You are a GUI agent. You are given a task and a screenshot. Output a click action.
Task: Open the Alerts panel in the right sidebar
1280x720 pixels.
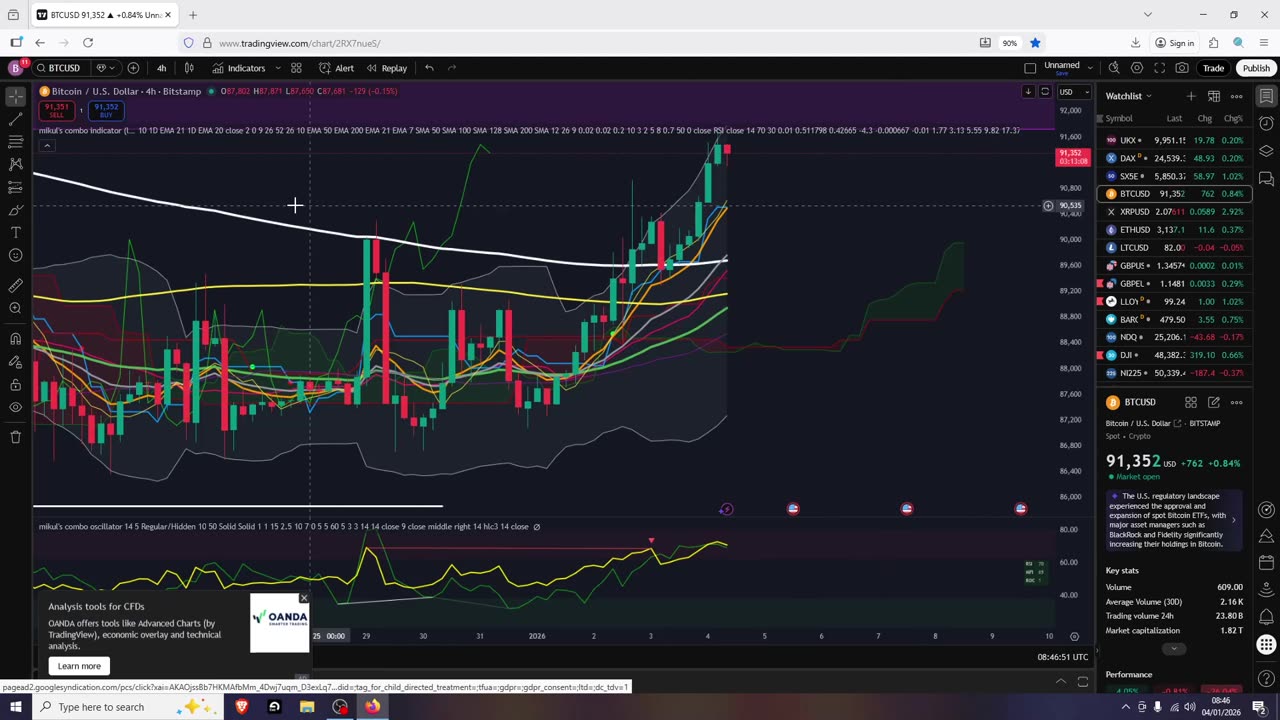(x=1266, y=124)
